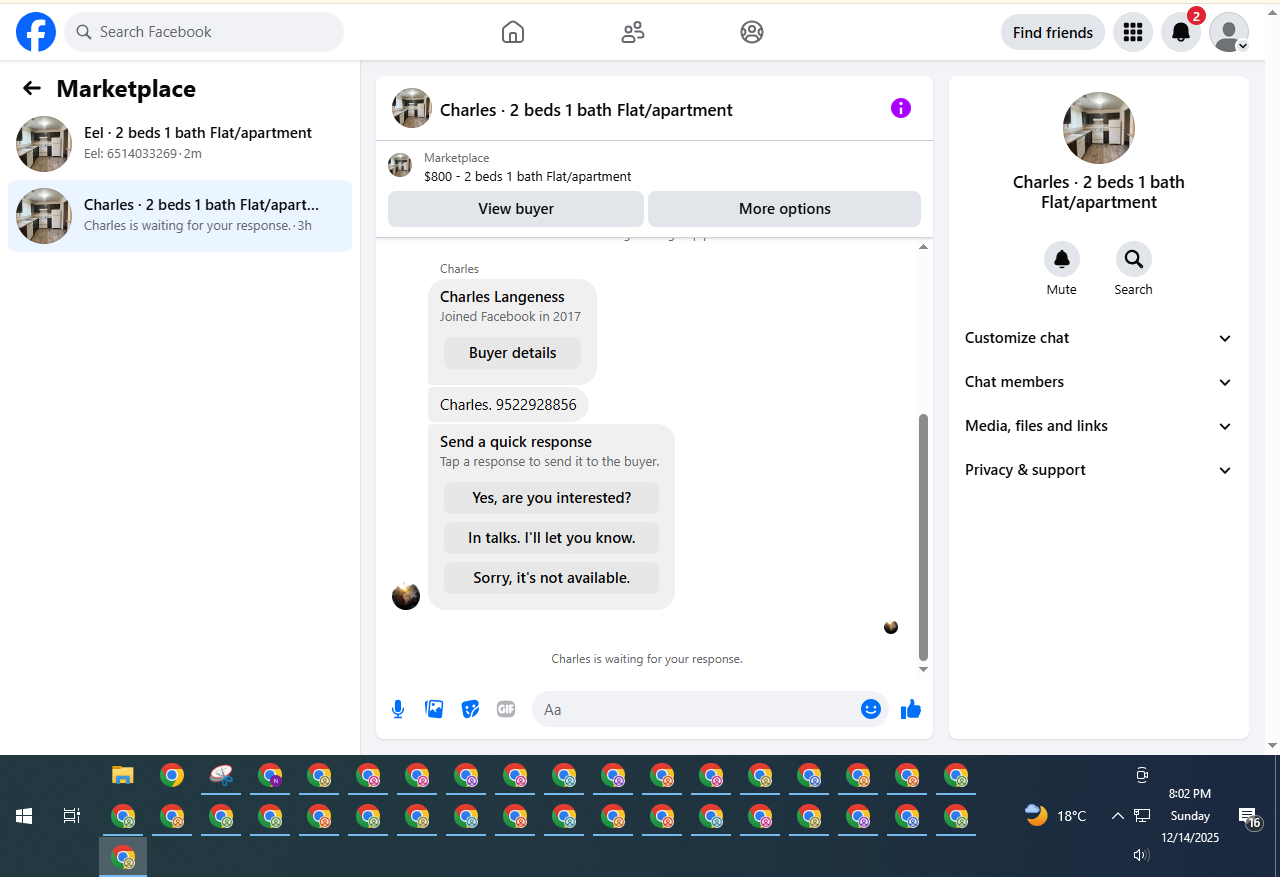Click the Find friends button
This screenshot has height=877, width=1280.
coord(1053,32)
